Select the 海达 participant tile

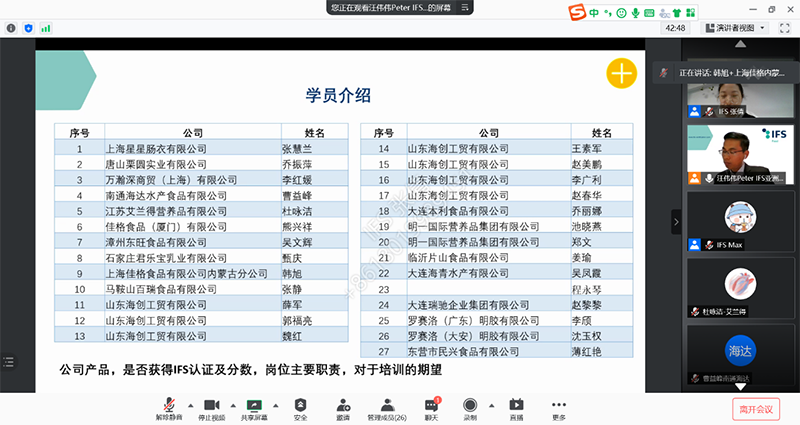pyautogui.click(x=740, y=355)
